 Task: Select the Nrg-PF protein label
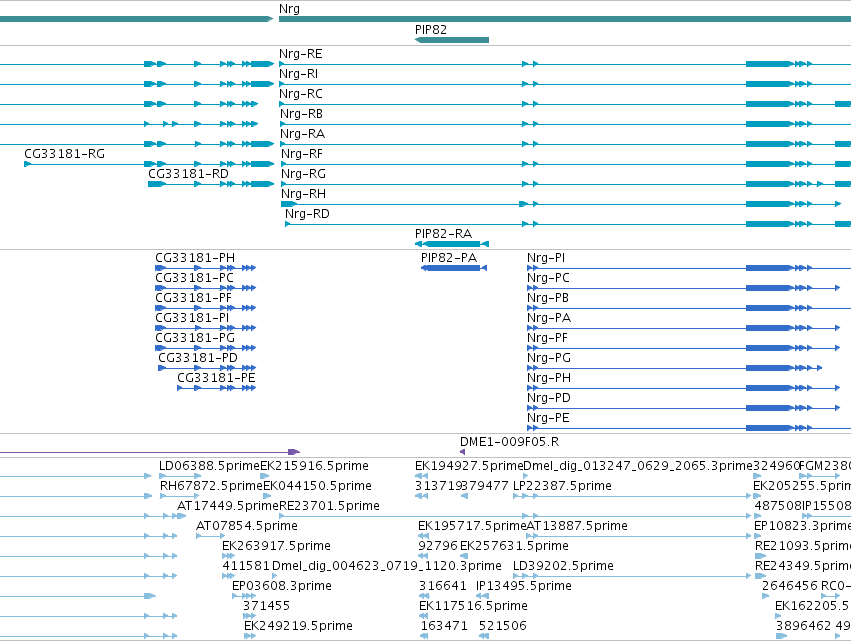coord(547,338)
